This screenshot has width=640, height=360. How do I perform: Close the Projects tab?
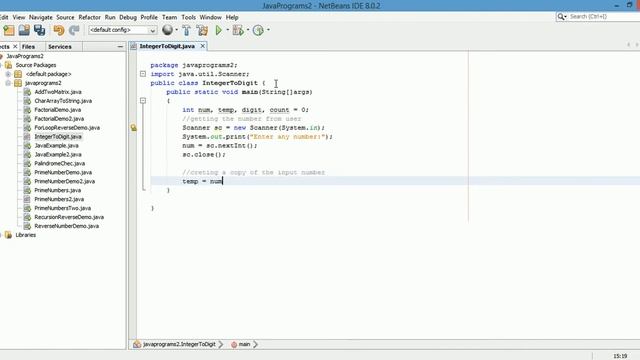coord(15,47)
